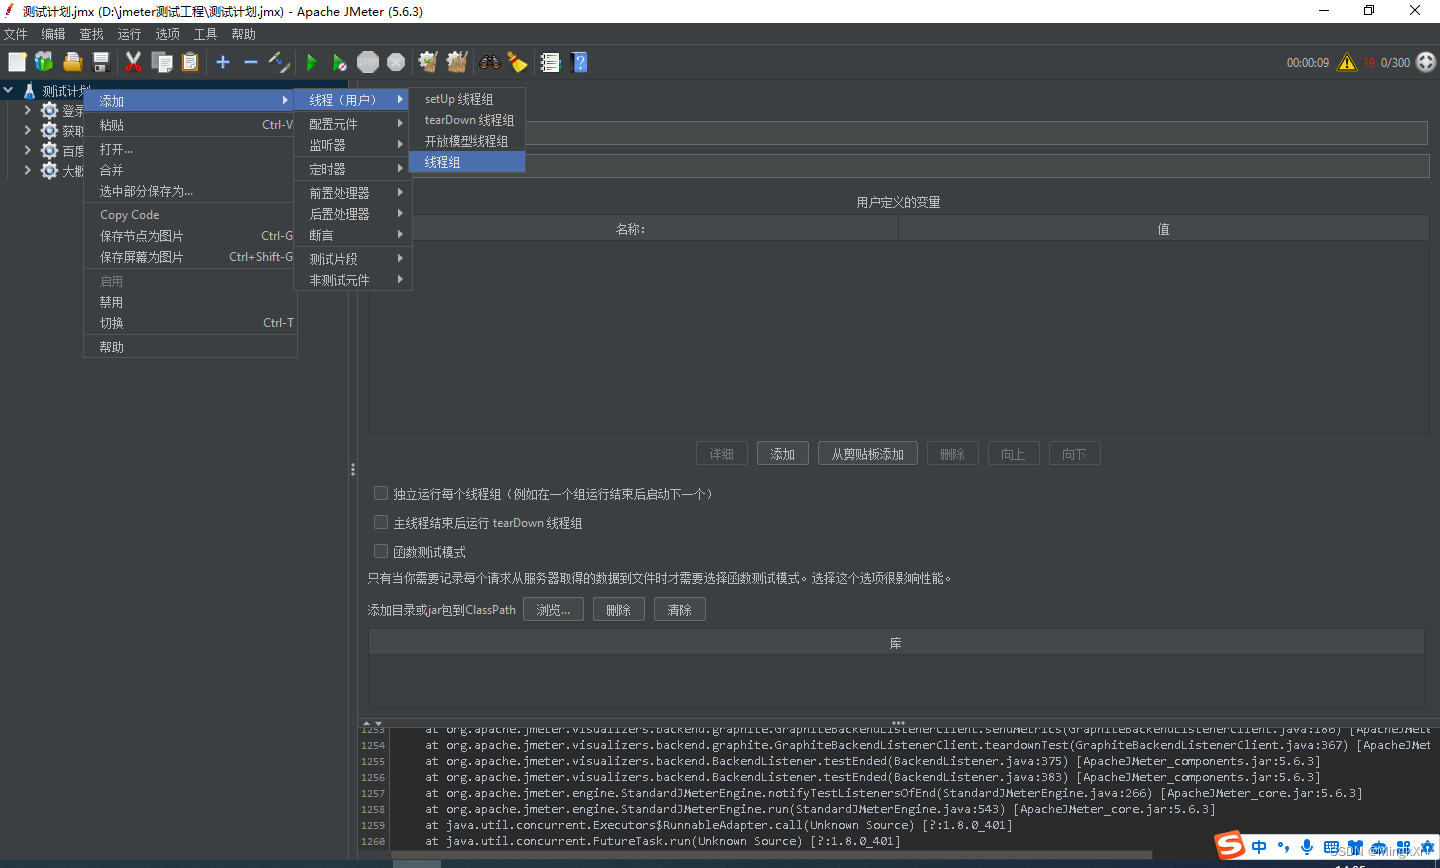Click the Toggle enable/disable icon
The height and width of the screenshot is (868, 1440).
[x=279, y=62]
